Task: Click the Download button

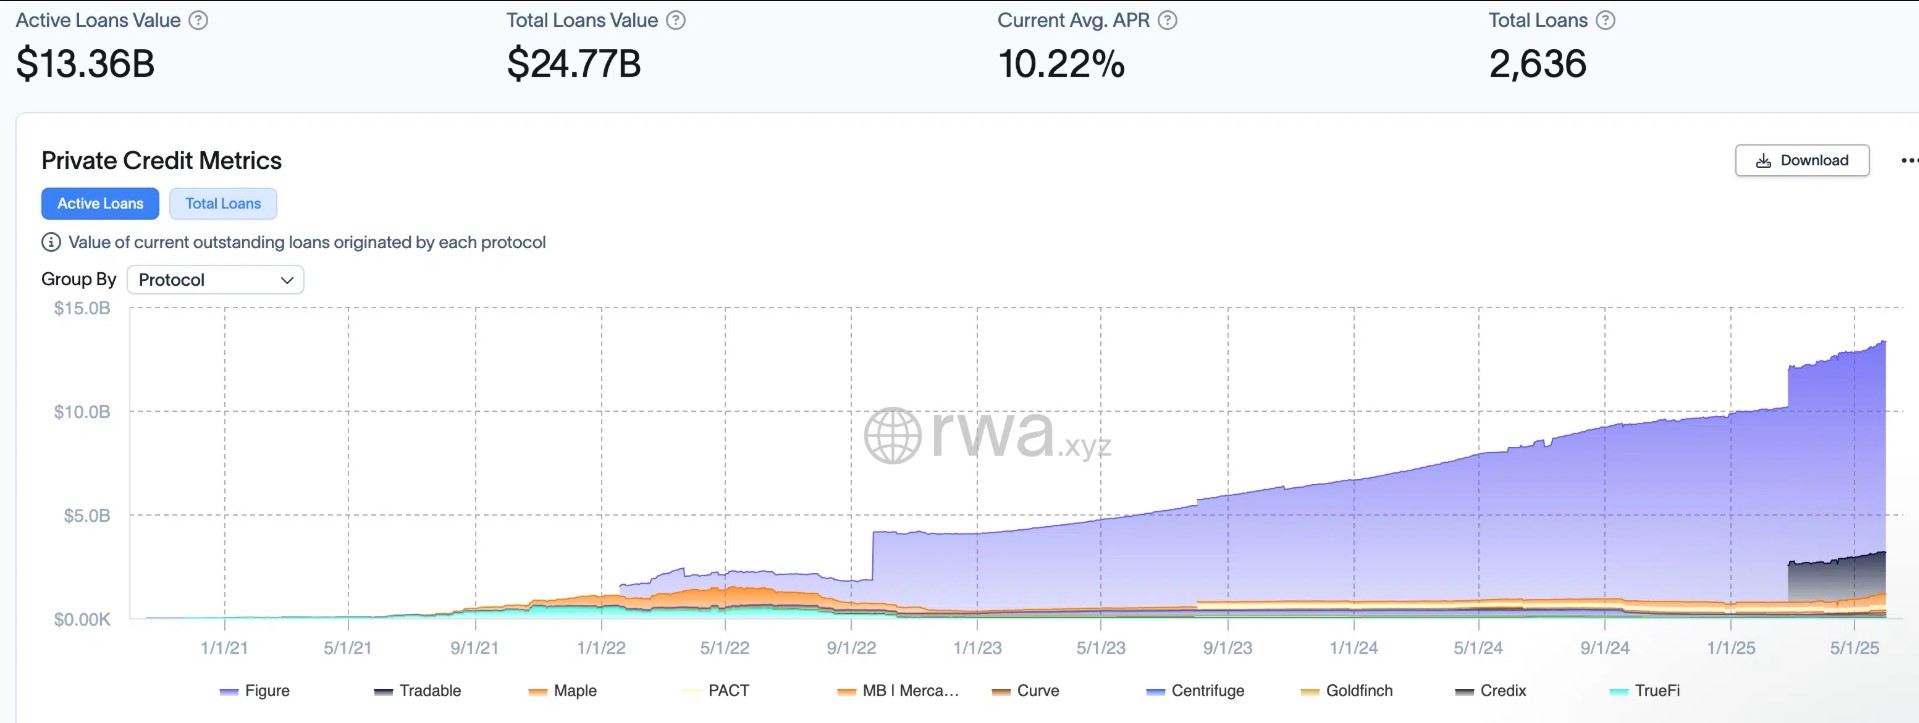Action: [x=1802, y=160]
